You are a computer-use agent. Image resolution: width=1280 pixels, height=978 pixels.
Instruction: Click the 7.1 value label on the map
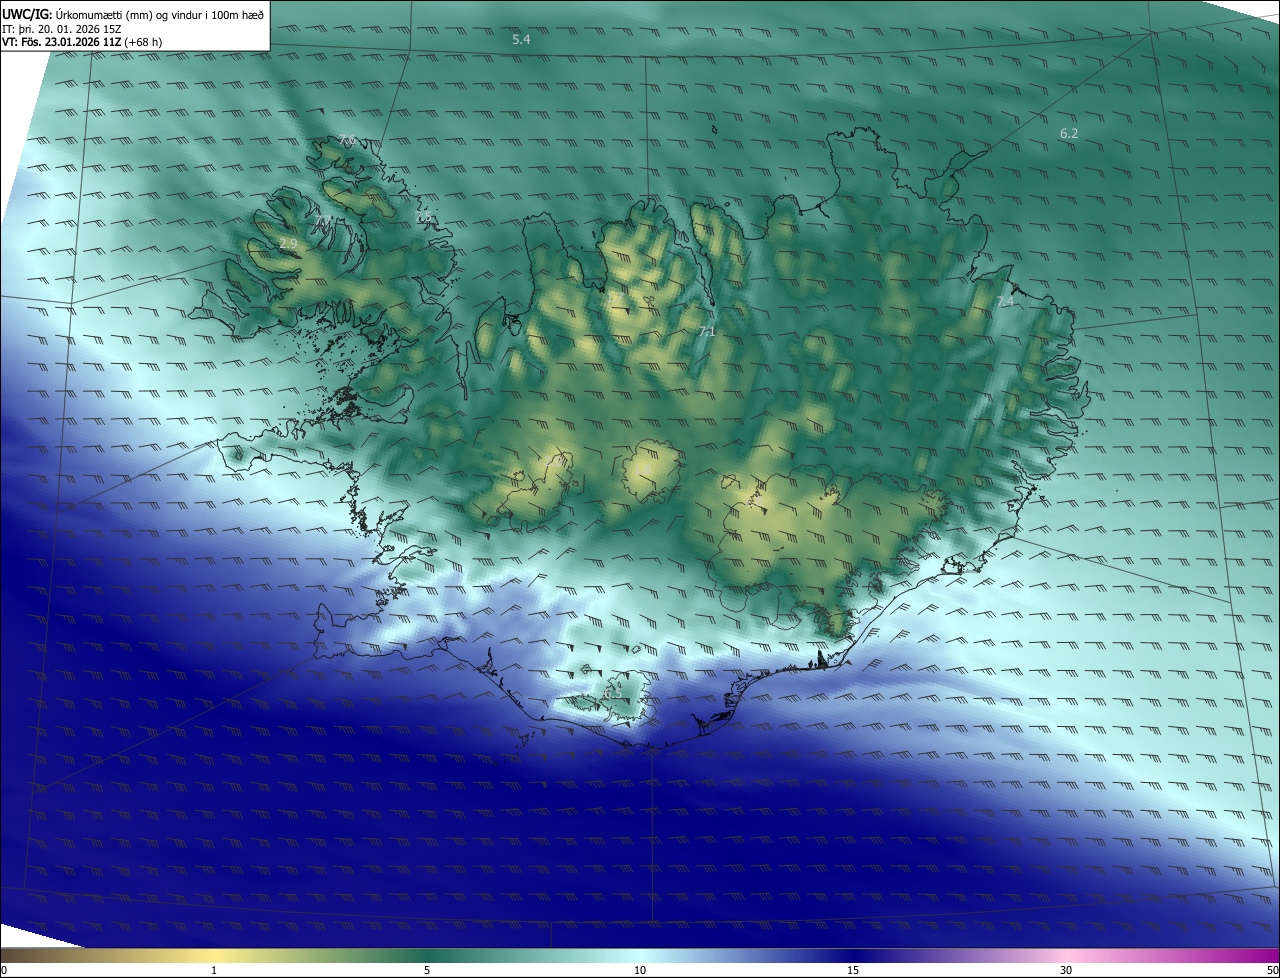click(707, 331)
